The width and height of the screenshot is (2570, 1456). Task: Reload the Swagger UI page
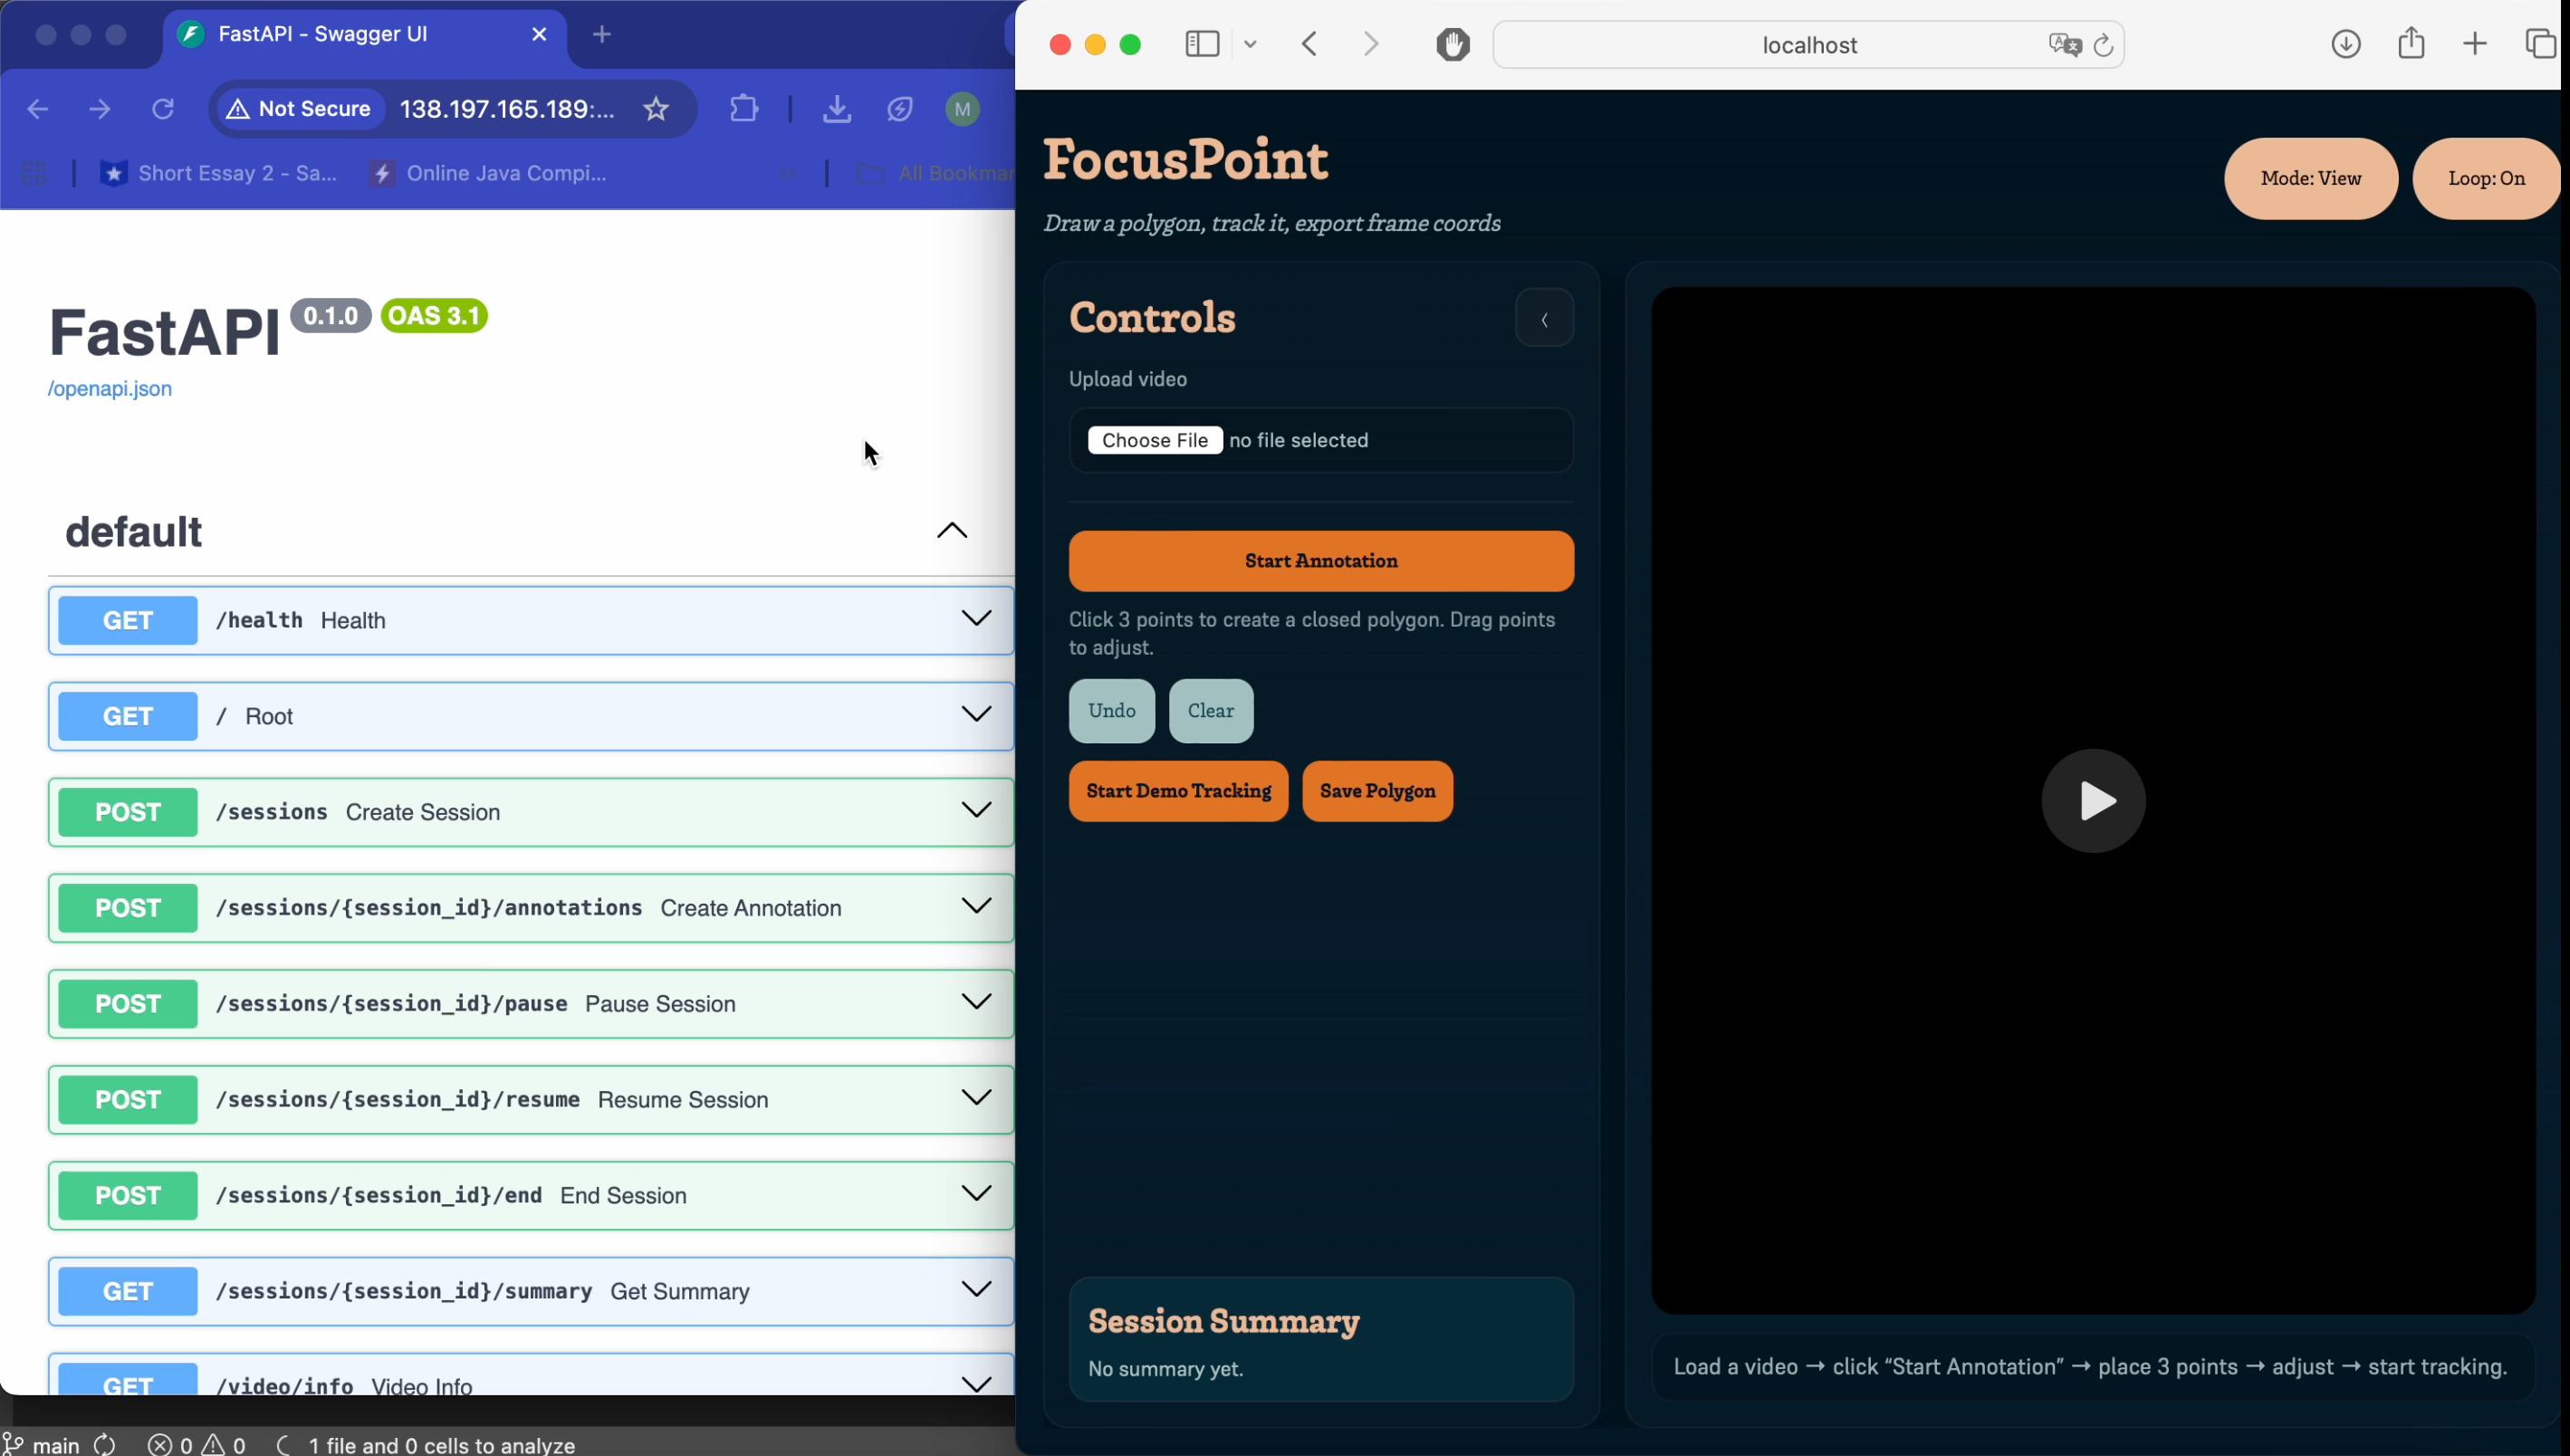coord(163,109)
